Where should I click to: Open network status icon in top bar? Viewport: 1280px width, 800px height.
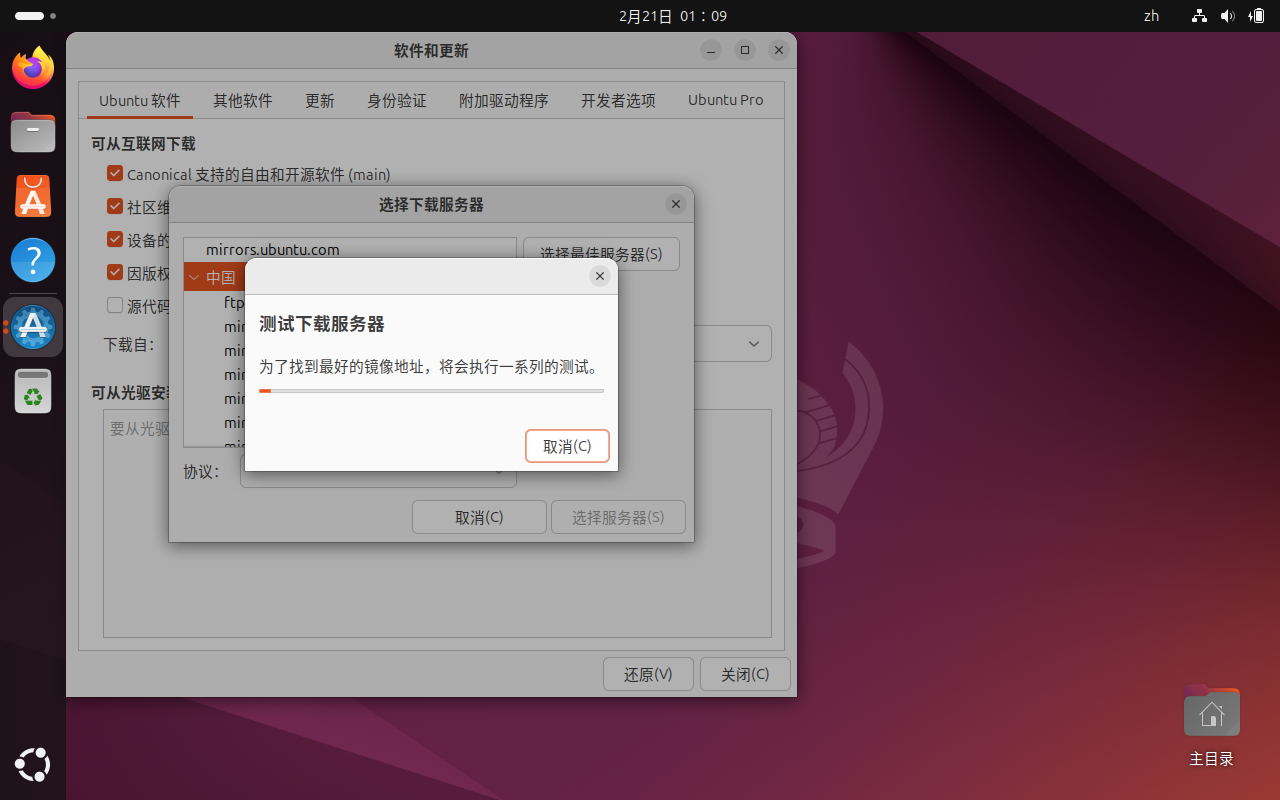1199,16
